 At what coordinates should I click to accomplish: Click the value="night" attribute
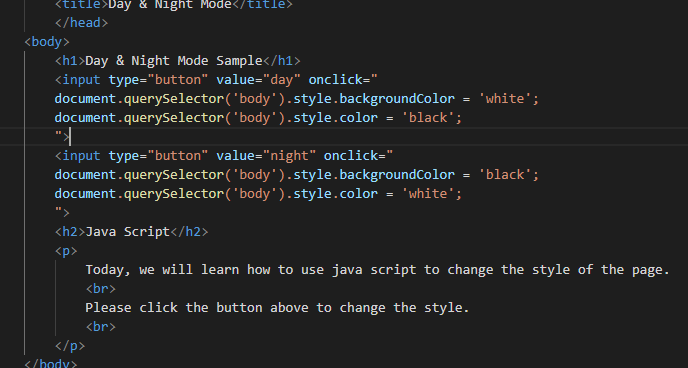266,156
